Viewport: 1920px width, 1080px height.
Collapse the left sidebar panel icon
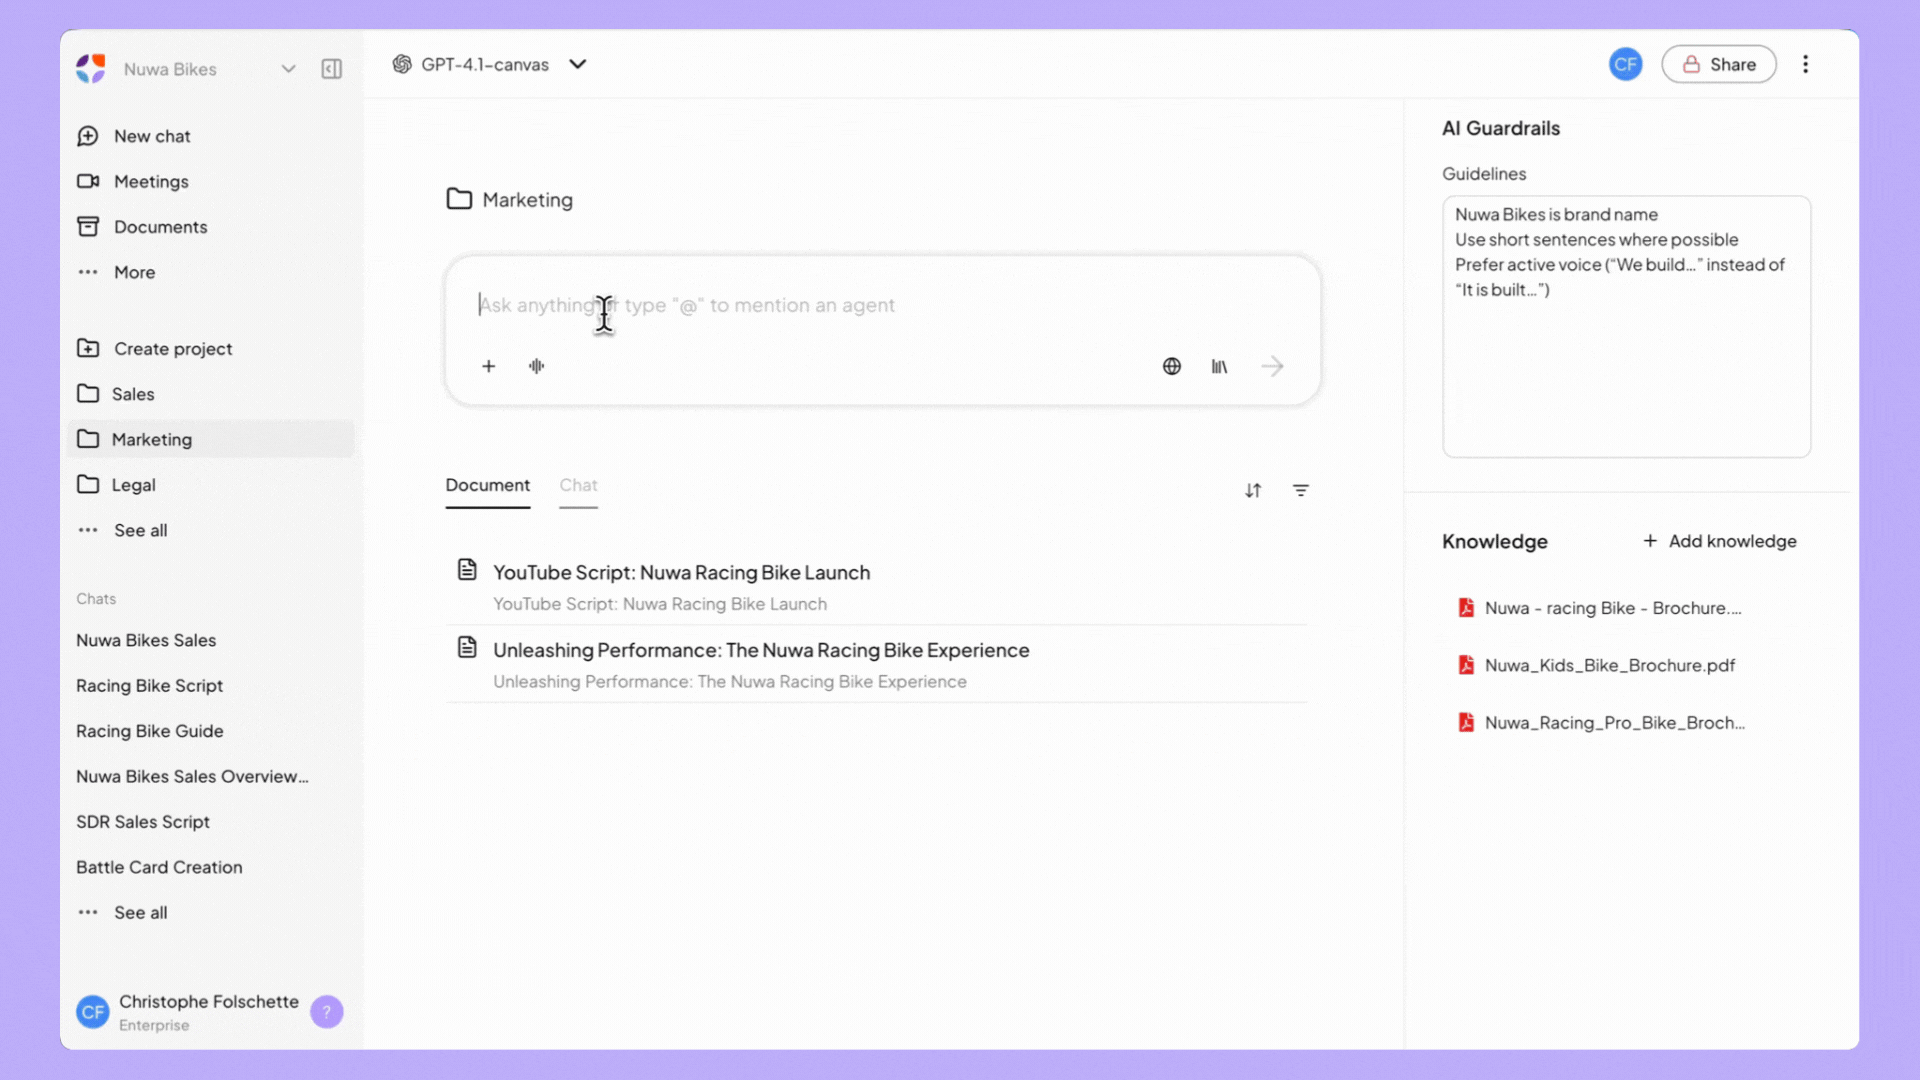tap(331, 69)
